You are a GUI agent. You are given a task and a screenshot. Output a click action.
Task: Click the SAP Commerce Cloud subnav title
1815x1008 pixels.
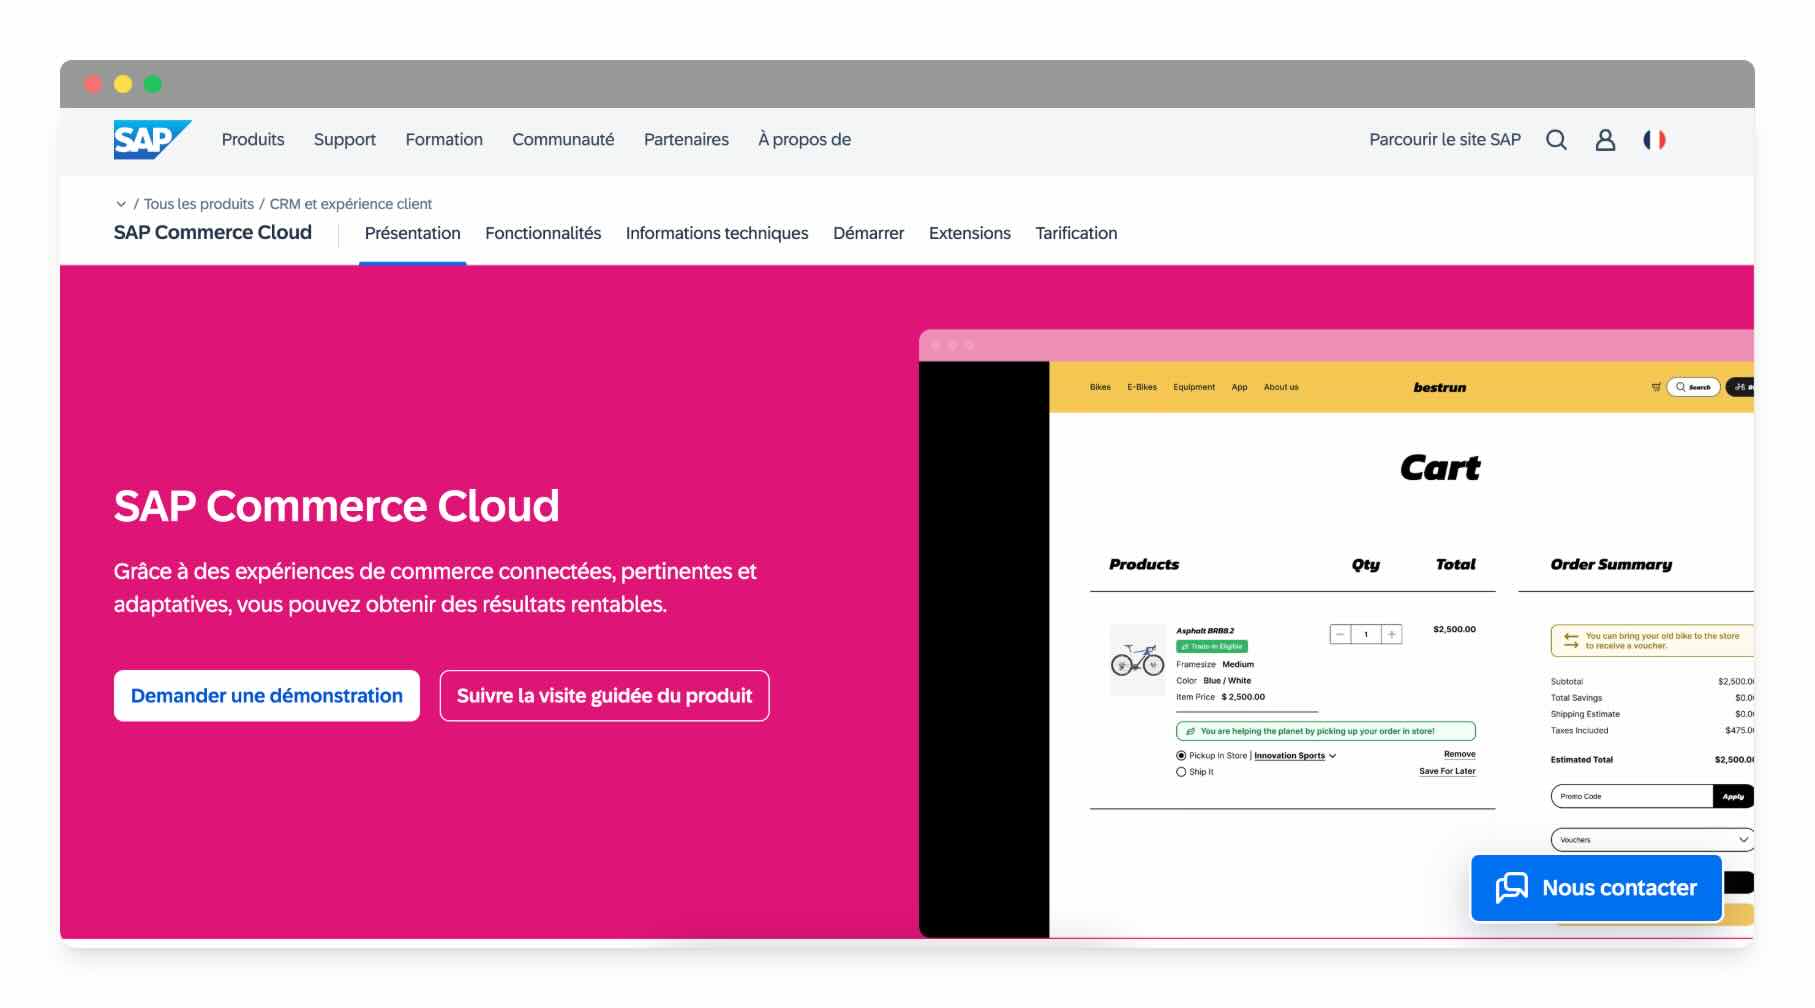pyautogui.click(x=213, y=232)
